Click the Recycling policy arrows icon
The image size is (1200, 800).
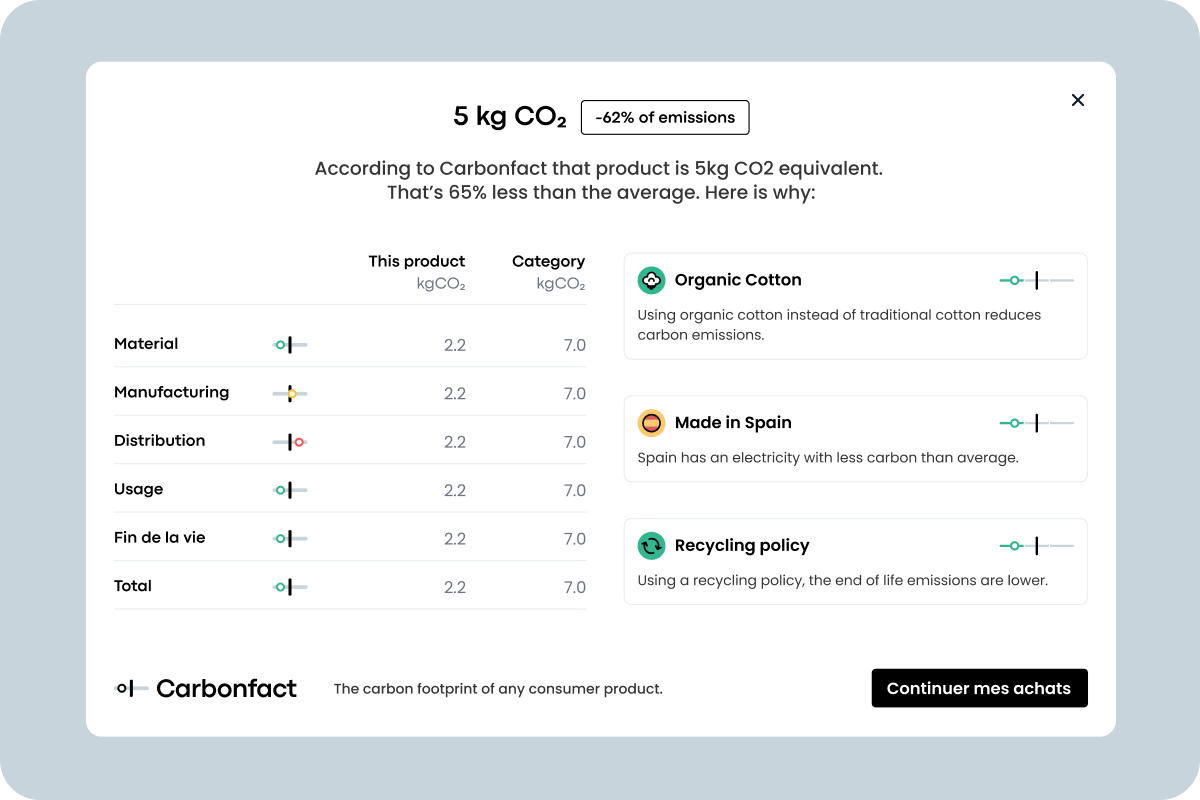coord(651,546)
